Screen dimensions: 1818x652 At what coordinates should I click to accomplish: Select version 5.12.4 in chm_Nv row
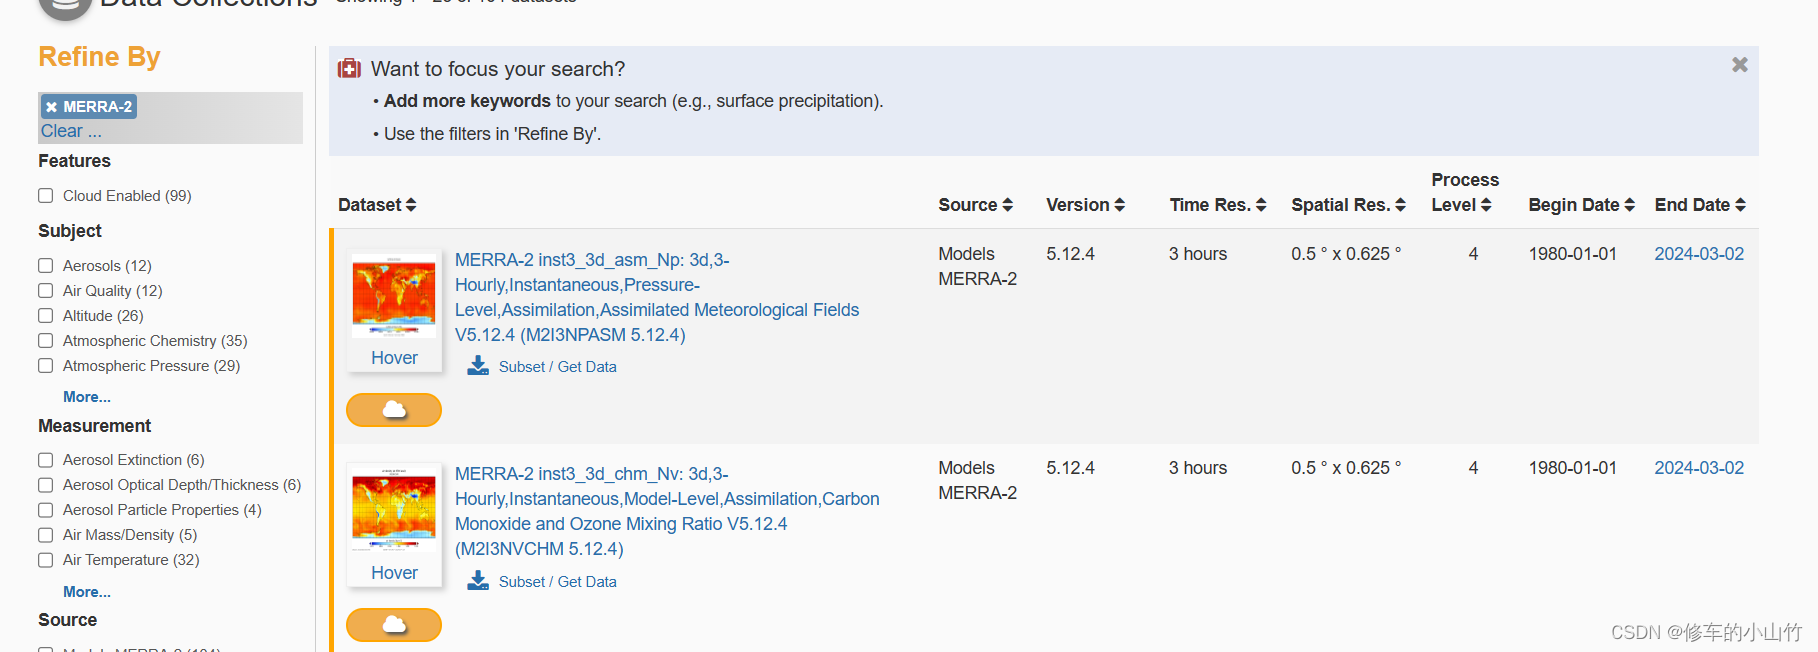[x=1070, y=468]
